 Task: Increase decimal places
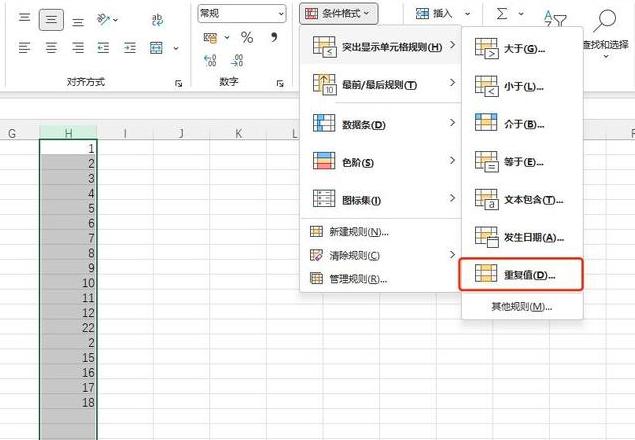click(x=210, y=60)
